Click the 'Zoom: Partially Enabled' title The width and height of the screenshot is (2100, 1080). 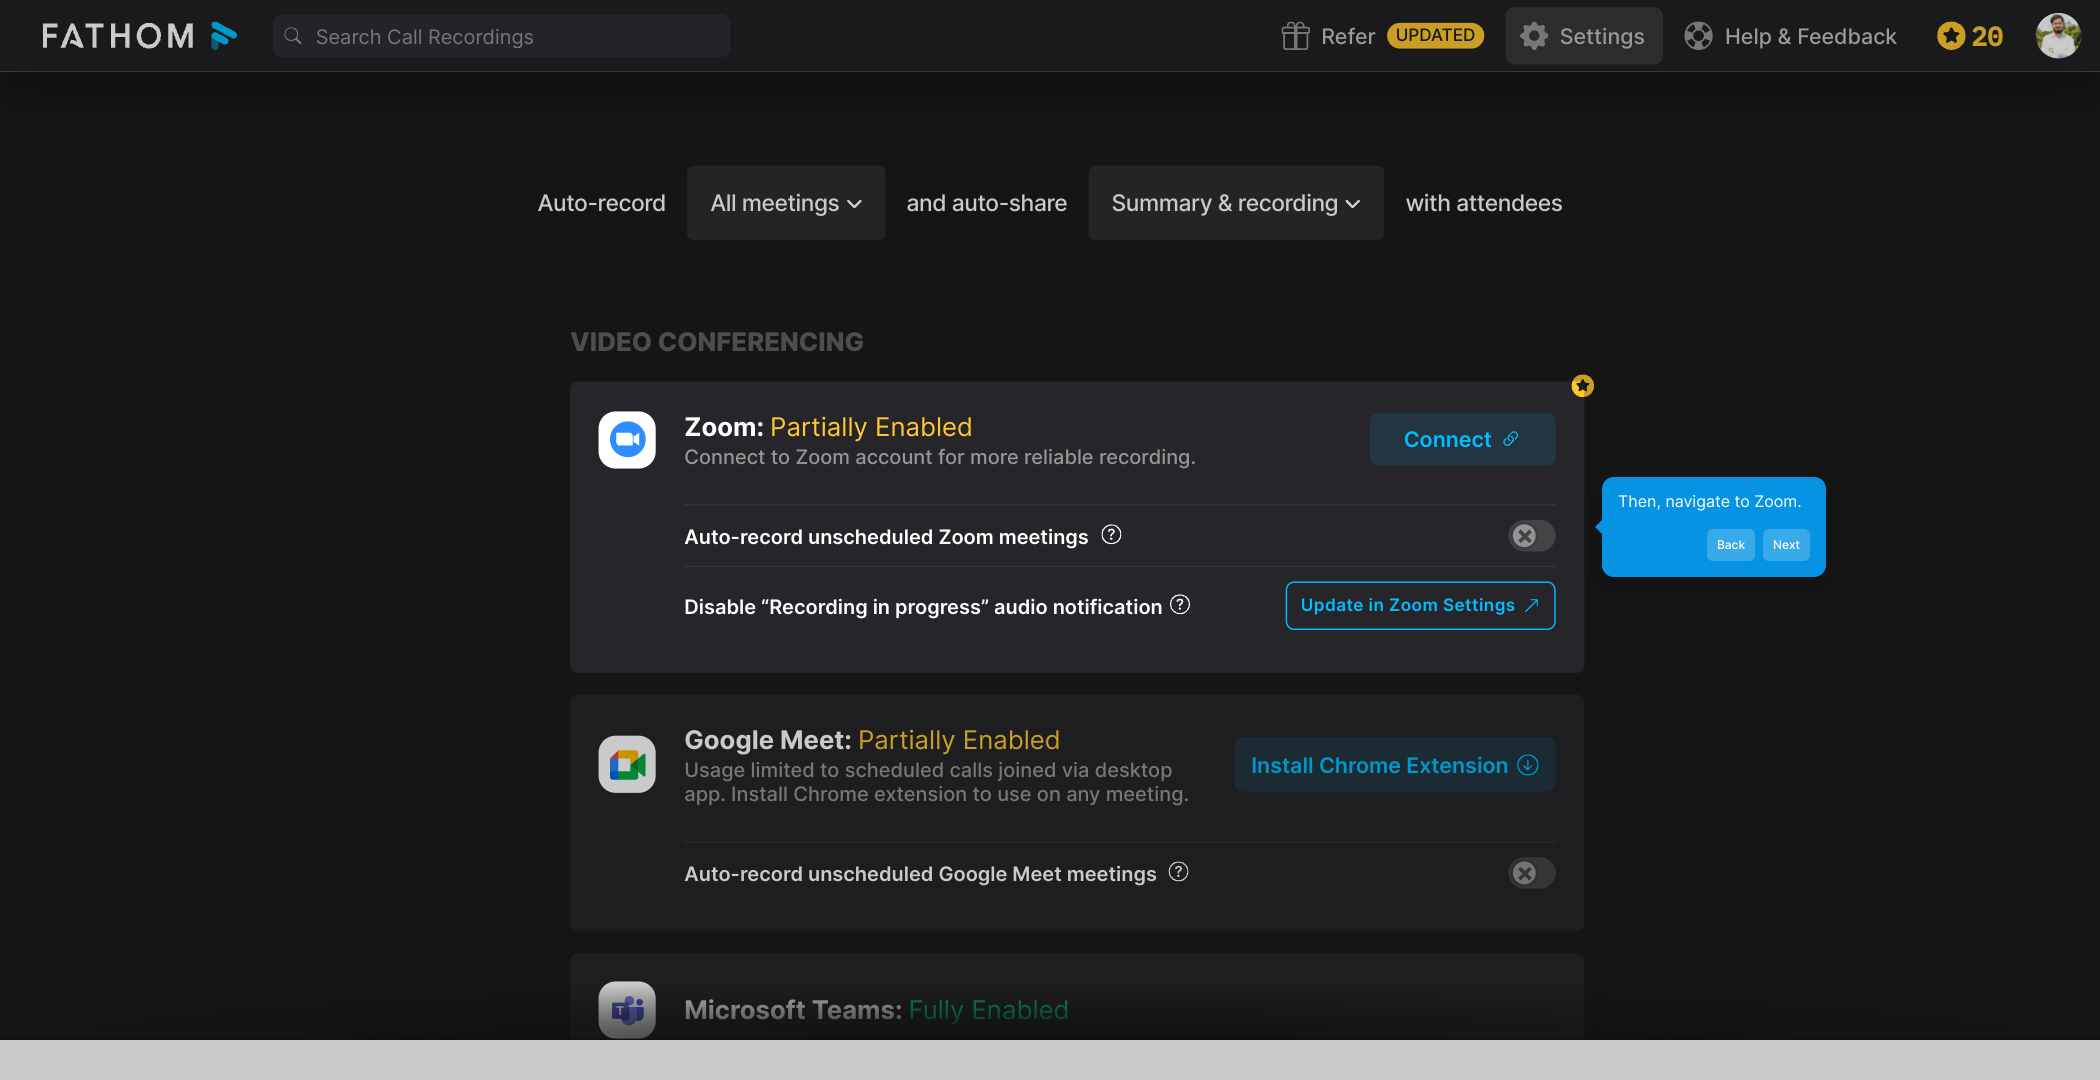point(828,427)
